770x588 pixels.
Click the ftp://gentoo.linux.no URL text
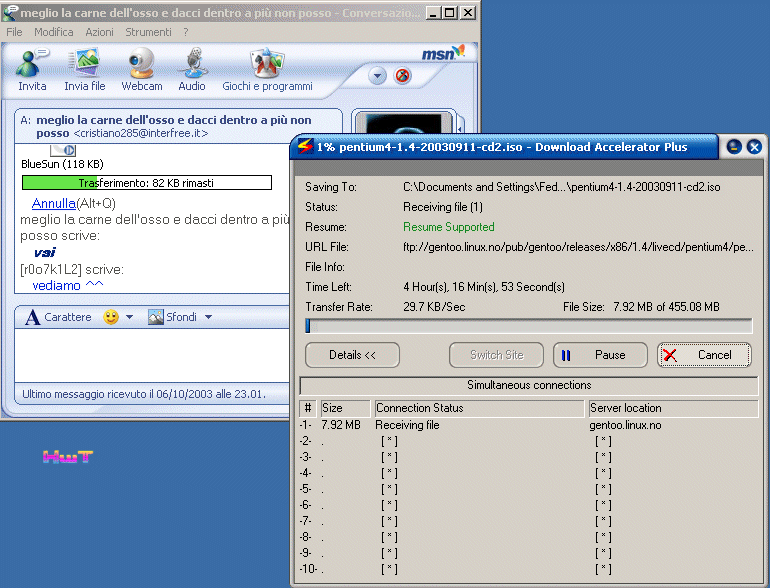tap(578, 247)
